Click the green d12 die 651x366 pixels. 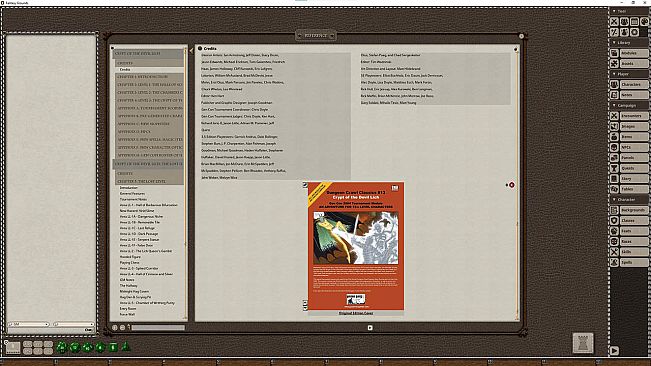click(75, 347)
